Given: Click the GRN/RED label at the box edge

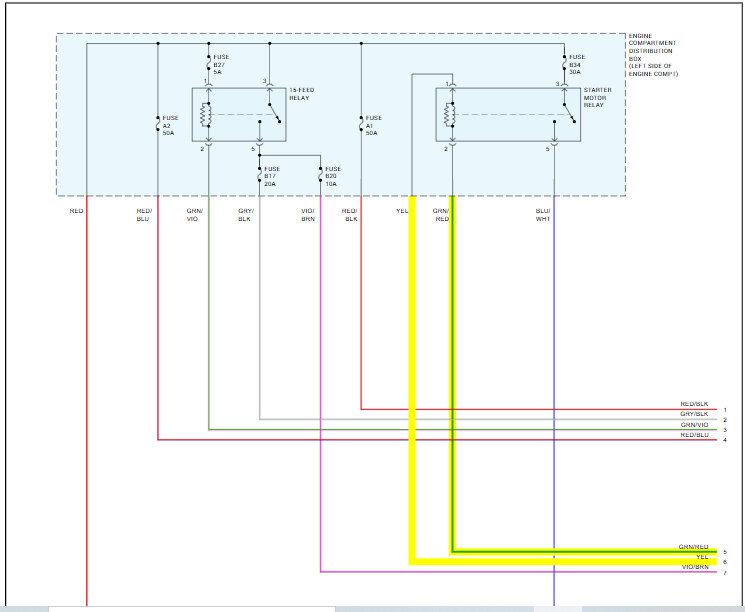Looking at the screenshot, I should 441,215.
